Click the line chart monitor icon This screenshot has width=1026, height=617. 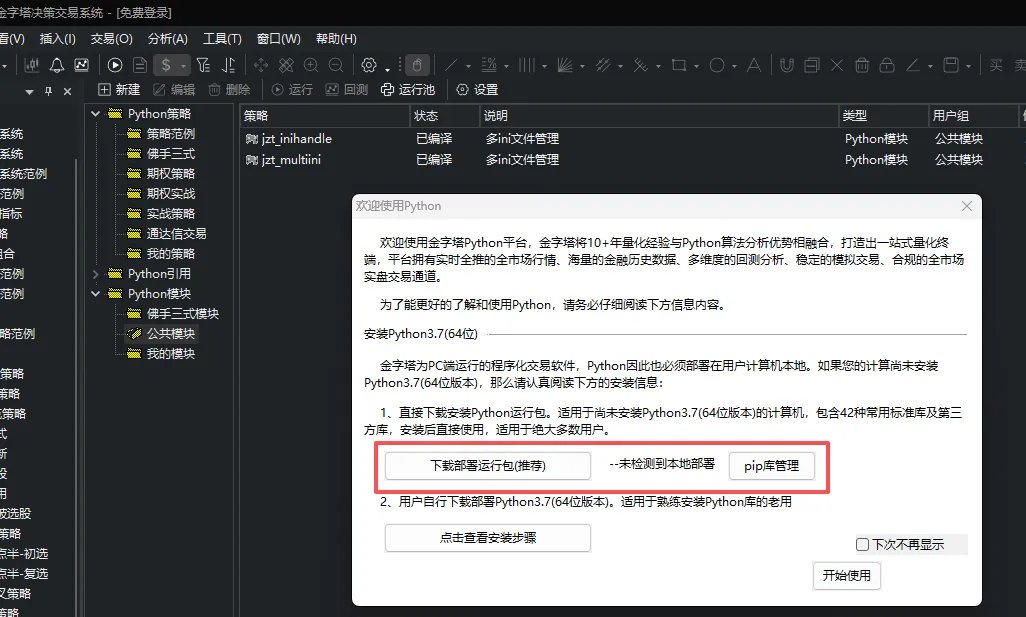(82, 65)
